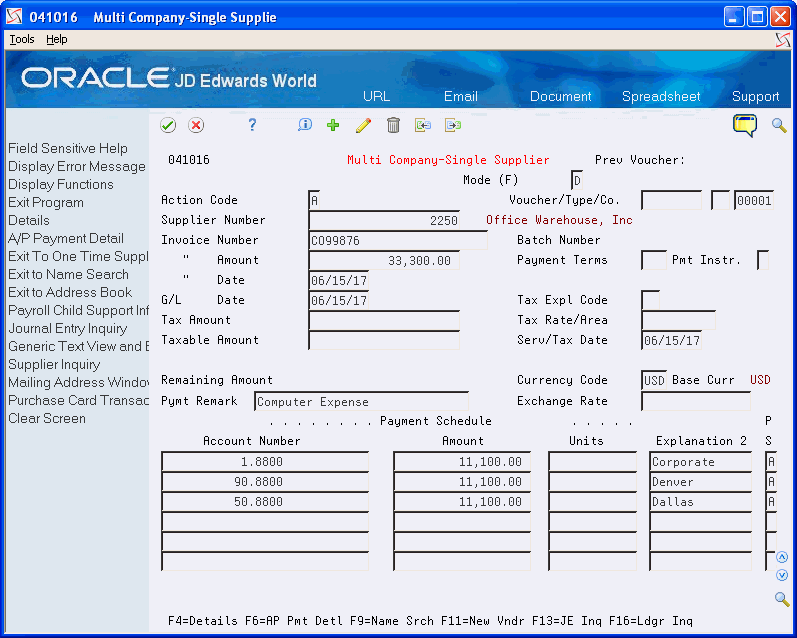Image resolution: width=797 pixels, height=638 pixels.
Task: Select the Document header tab
Action: (x=560, y=97)
